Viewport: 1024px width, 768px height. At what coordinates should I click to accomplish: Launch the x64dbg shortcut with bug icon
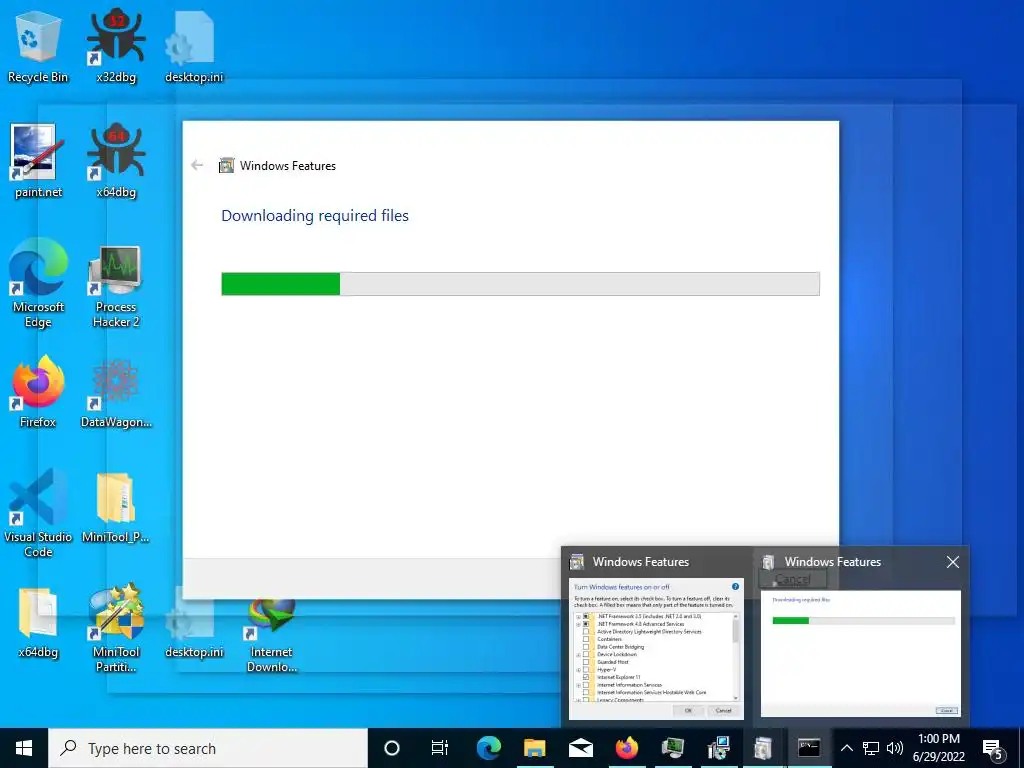click(x=116, y=162)
